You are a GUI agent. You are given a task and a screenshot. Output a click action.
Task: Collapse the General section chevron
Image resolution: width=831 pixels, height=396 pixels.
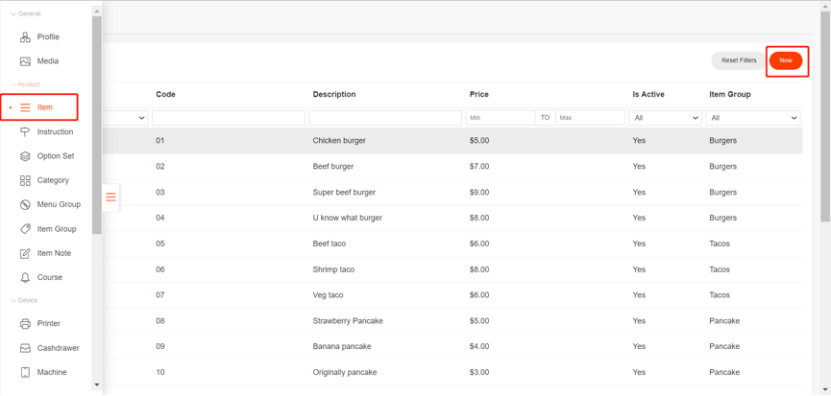coord(13,14)
